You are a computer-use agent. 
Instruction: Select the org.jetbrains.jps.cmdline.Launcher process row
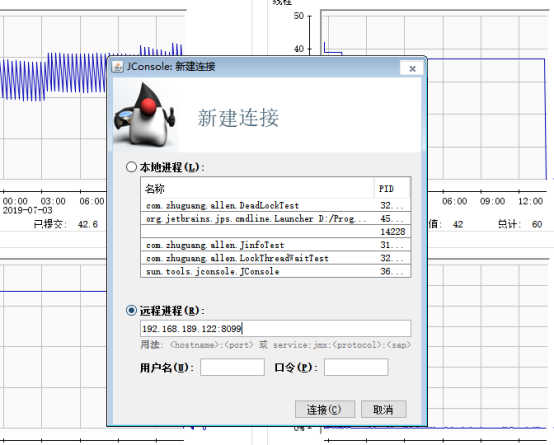pos(276,218)
